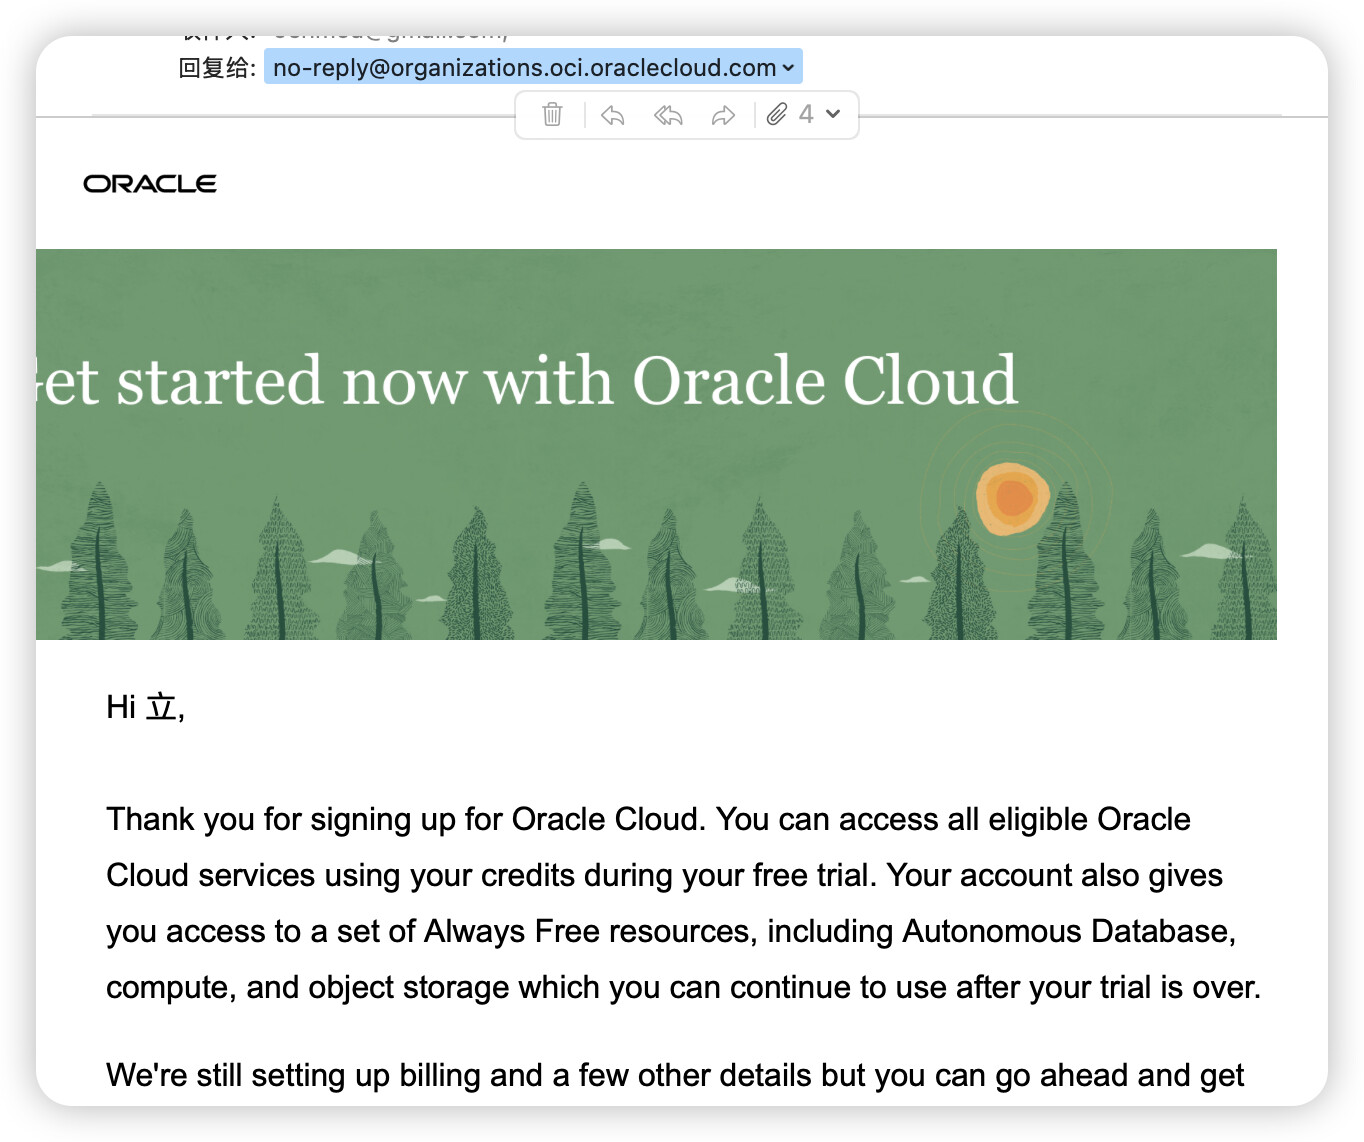Expand the attachments dropdown chevron next to 4
The image size is (1364, 1142).
coord(833,114)
